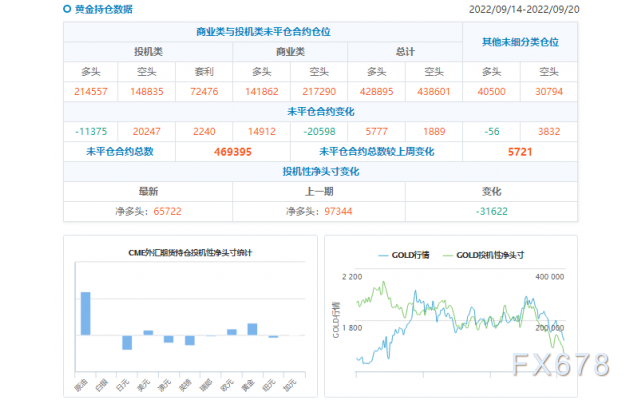Click the 黄金 bar in bar chart
640x400 pixels.
pyautogui.click(x=252, y=329)
